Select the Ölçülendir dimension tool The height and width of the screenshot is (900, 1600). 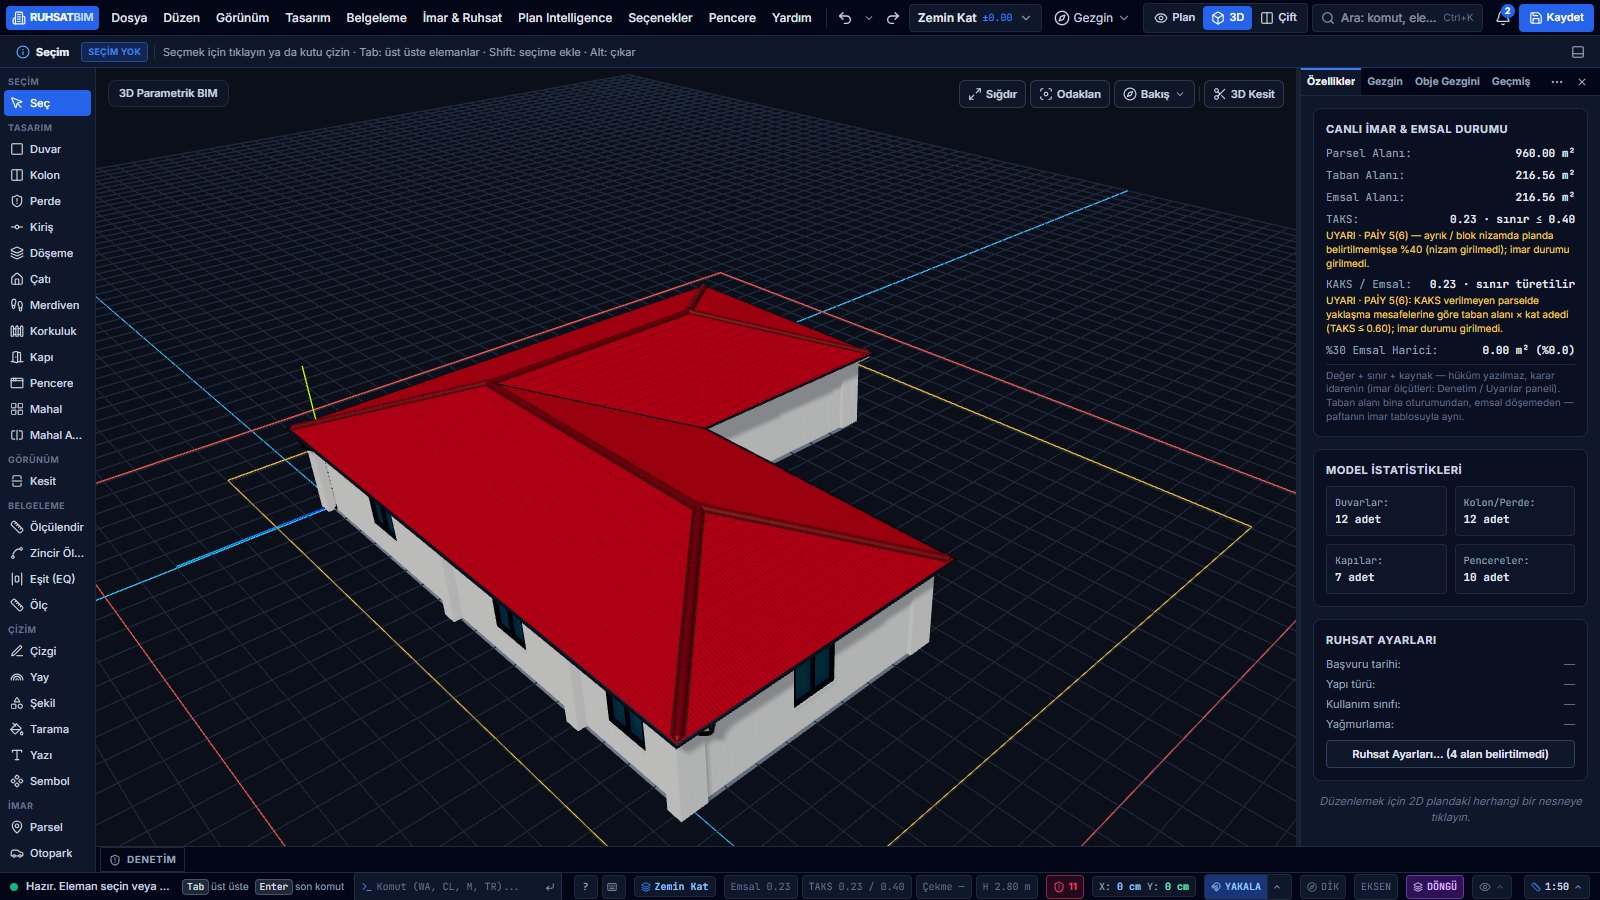pos(47,527)
